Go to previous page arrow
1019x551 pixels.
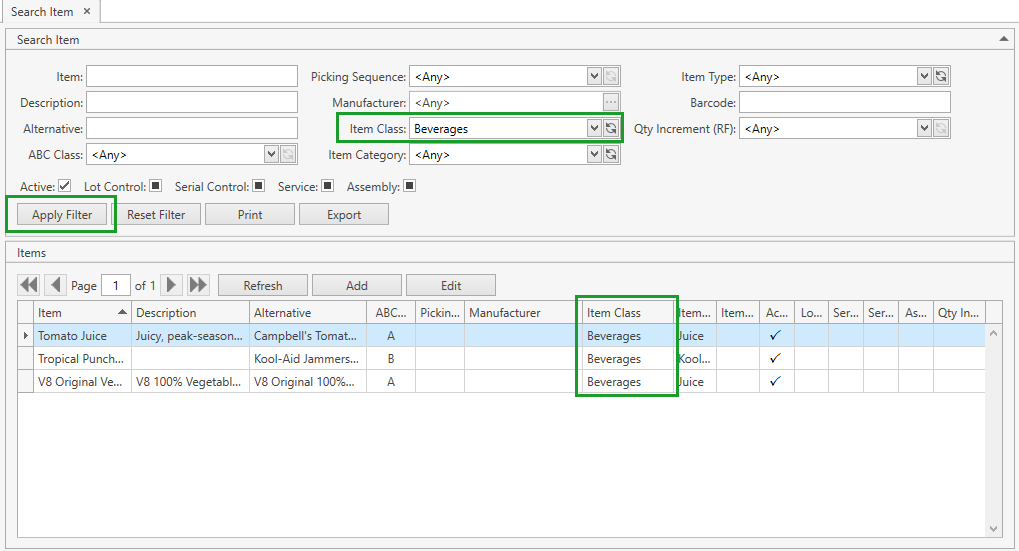(x=56, y=285)
